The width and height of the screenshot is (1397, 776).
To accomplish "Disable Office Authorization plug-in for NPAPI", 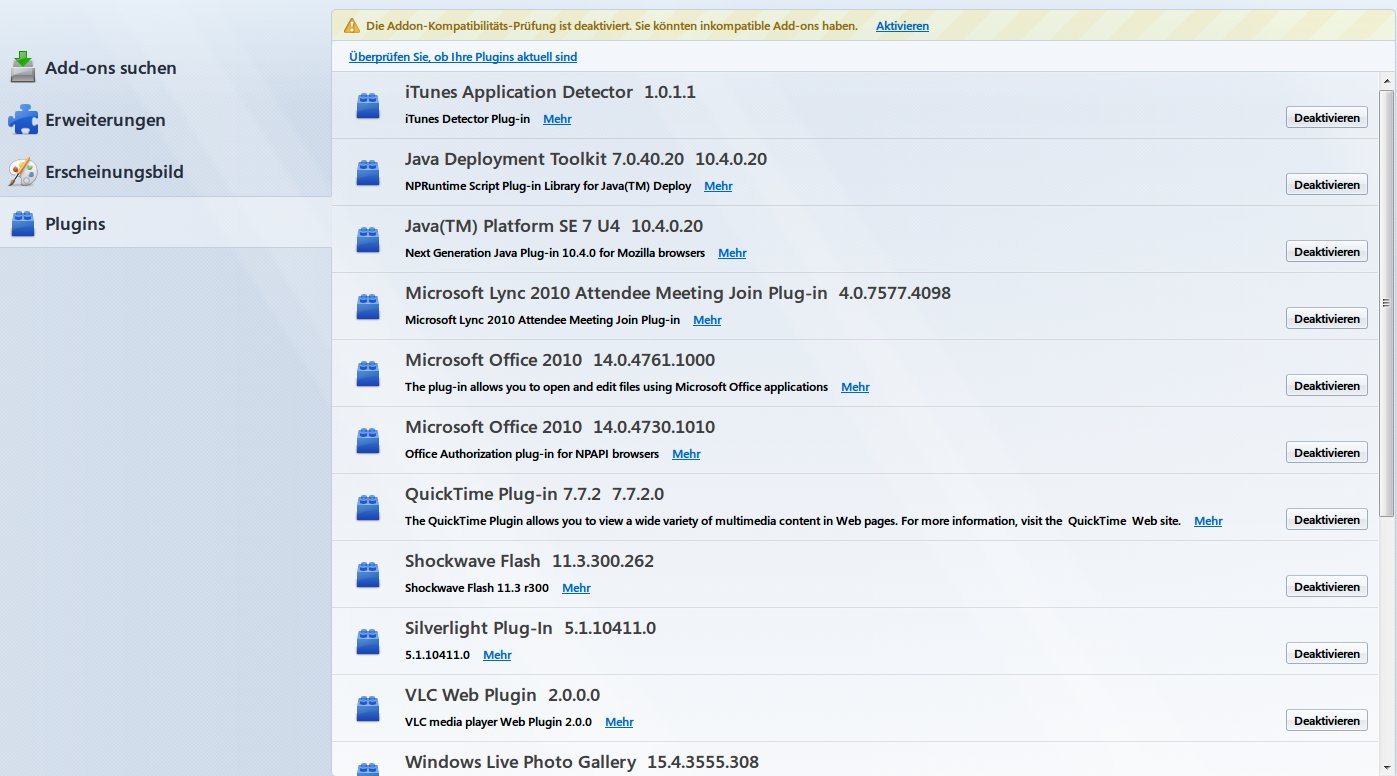I will coord(1326,452).
